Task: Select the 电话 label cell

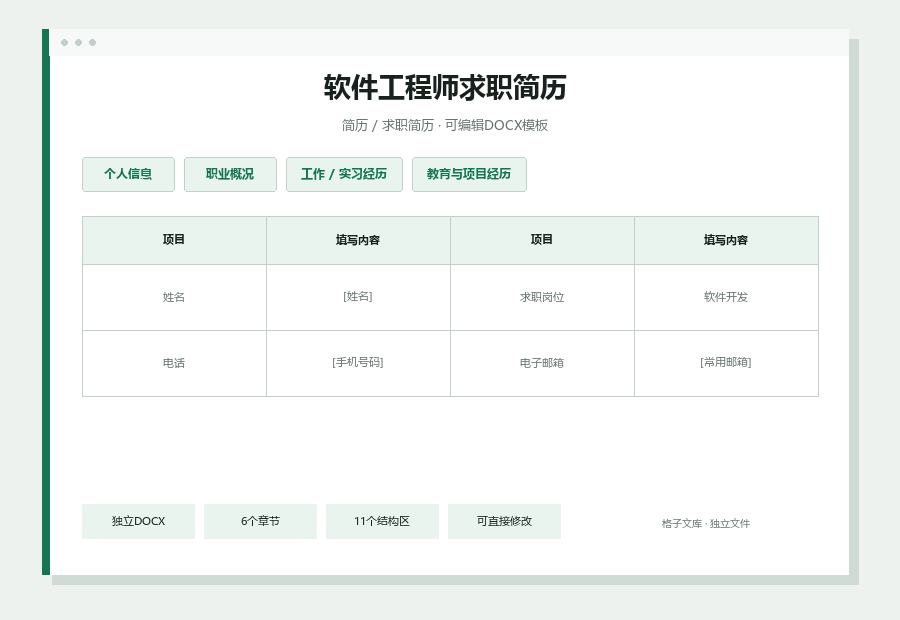Action: tap(174, 363)
